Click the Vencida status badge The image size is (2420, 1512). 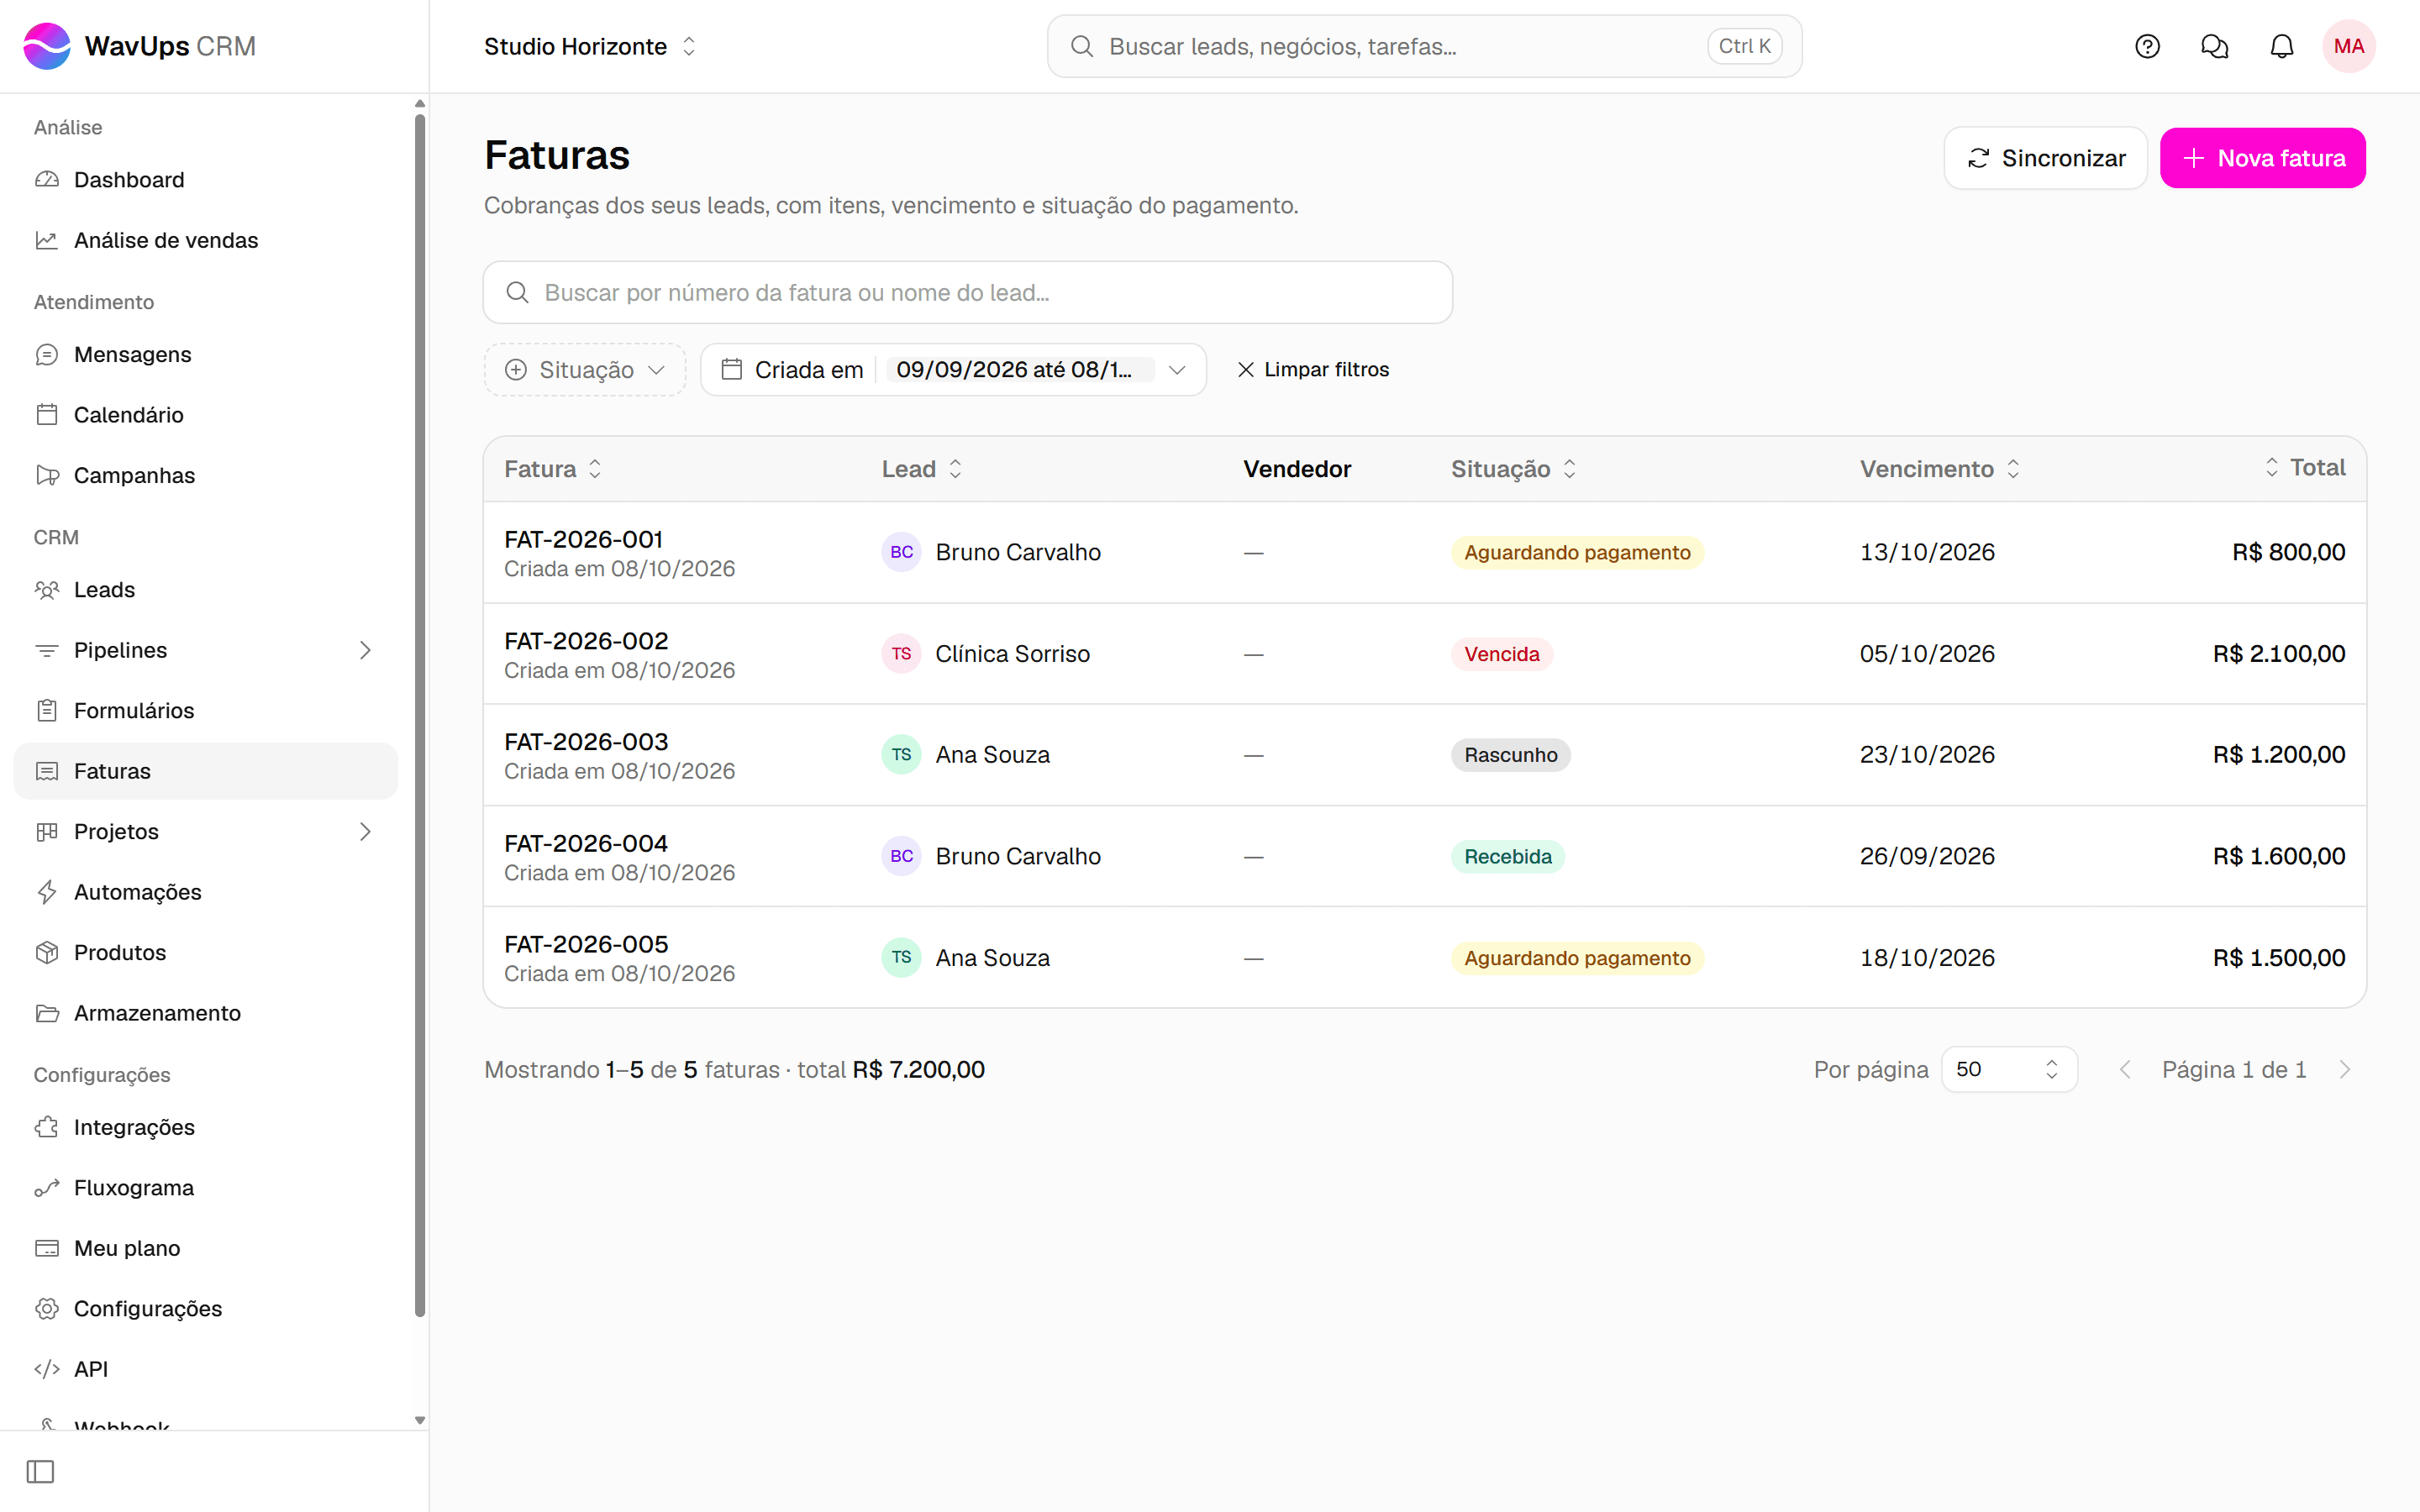pyautogui.click(x=1501, y=654)
